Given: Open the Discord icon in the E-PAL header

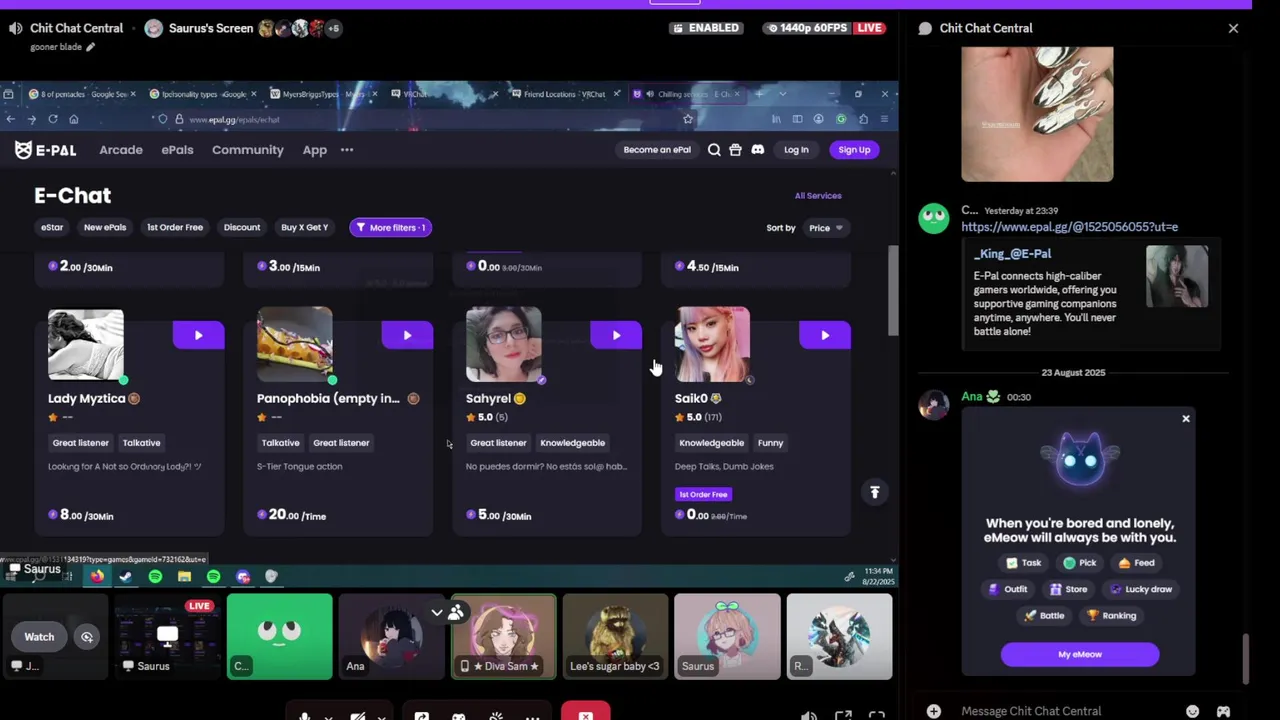Looking at the screenshot, I should coord(757,150).
